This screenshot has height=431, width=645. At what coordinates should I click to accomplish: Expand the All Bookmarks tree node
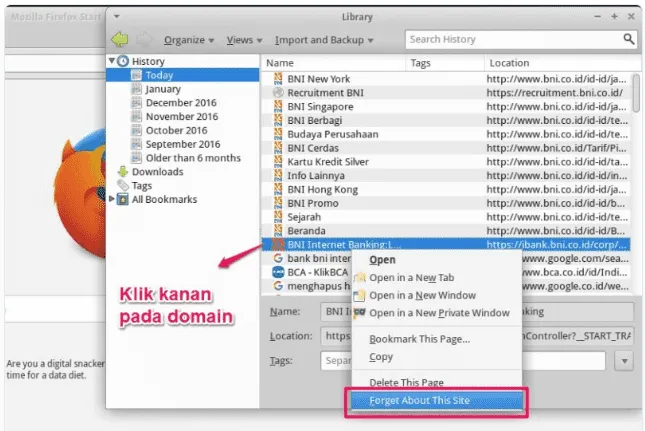click(111, 199)
